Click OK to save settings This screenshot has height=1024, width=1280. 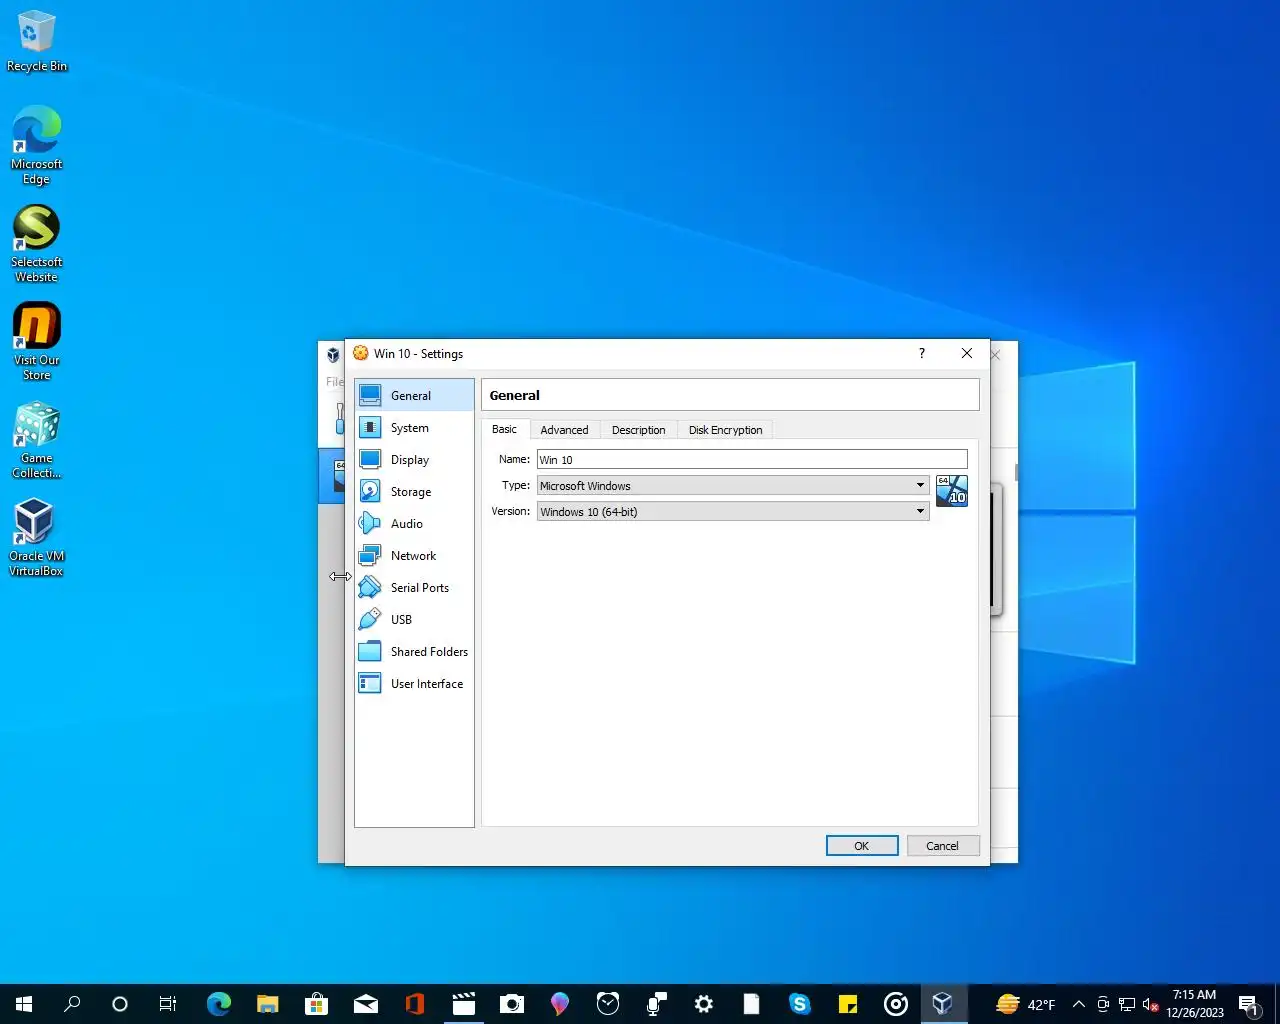pos(862,846)
